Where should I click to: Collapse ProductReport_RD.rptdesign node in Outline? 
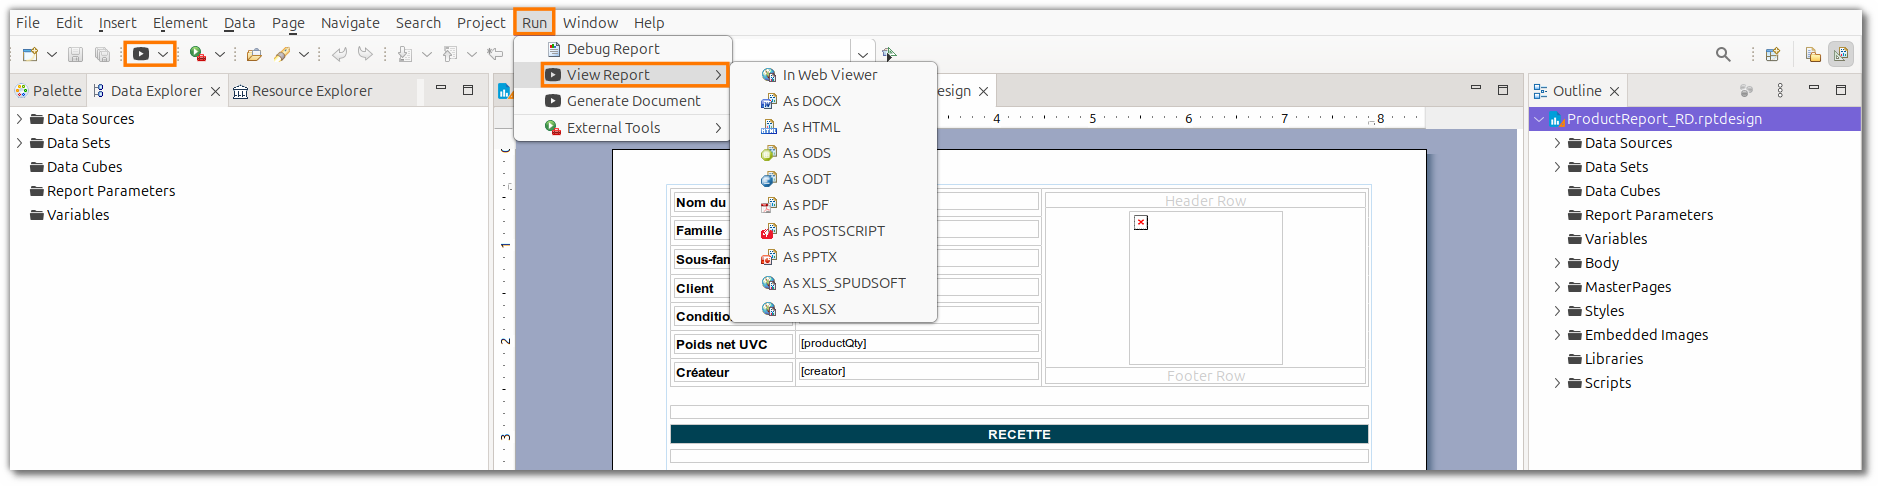coord(1539,119)
